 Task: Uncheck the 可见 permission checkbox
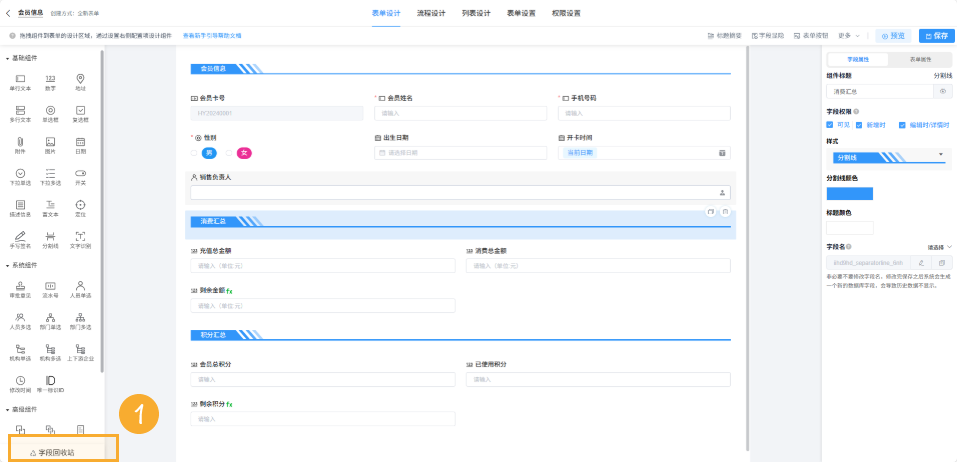pos(829,125)
